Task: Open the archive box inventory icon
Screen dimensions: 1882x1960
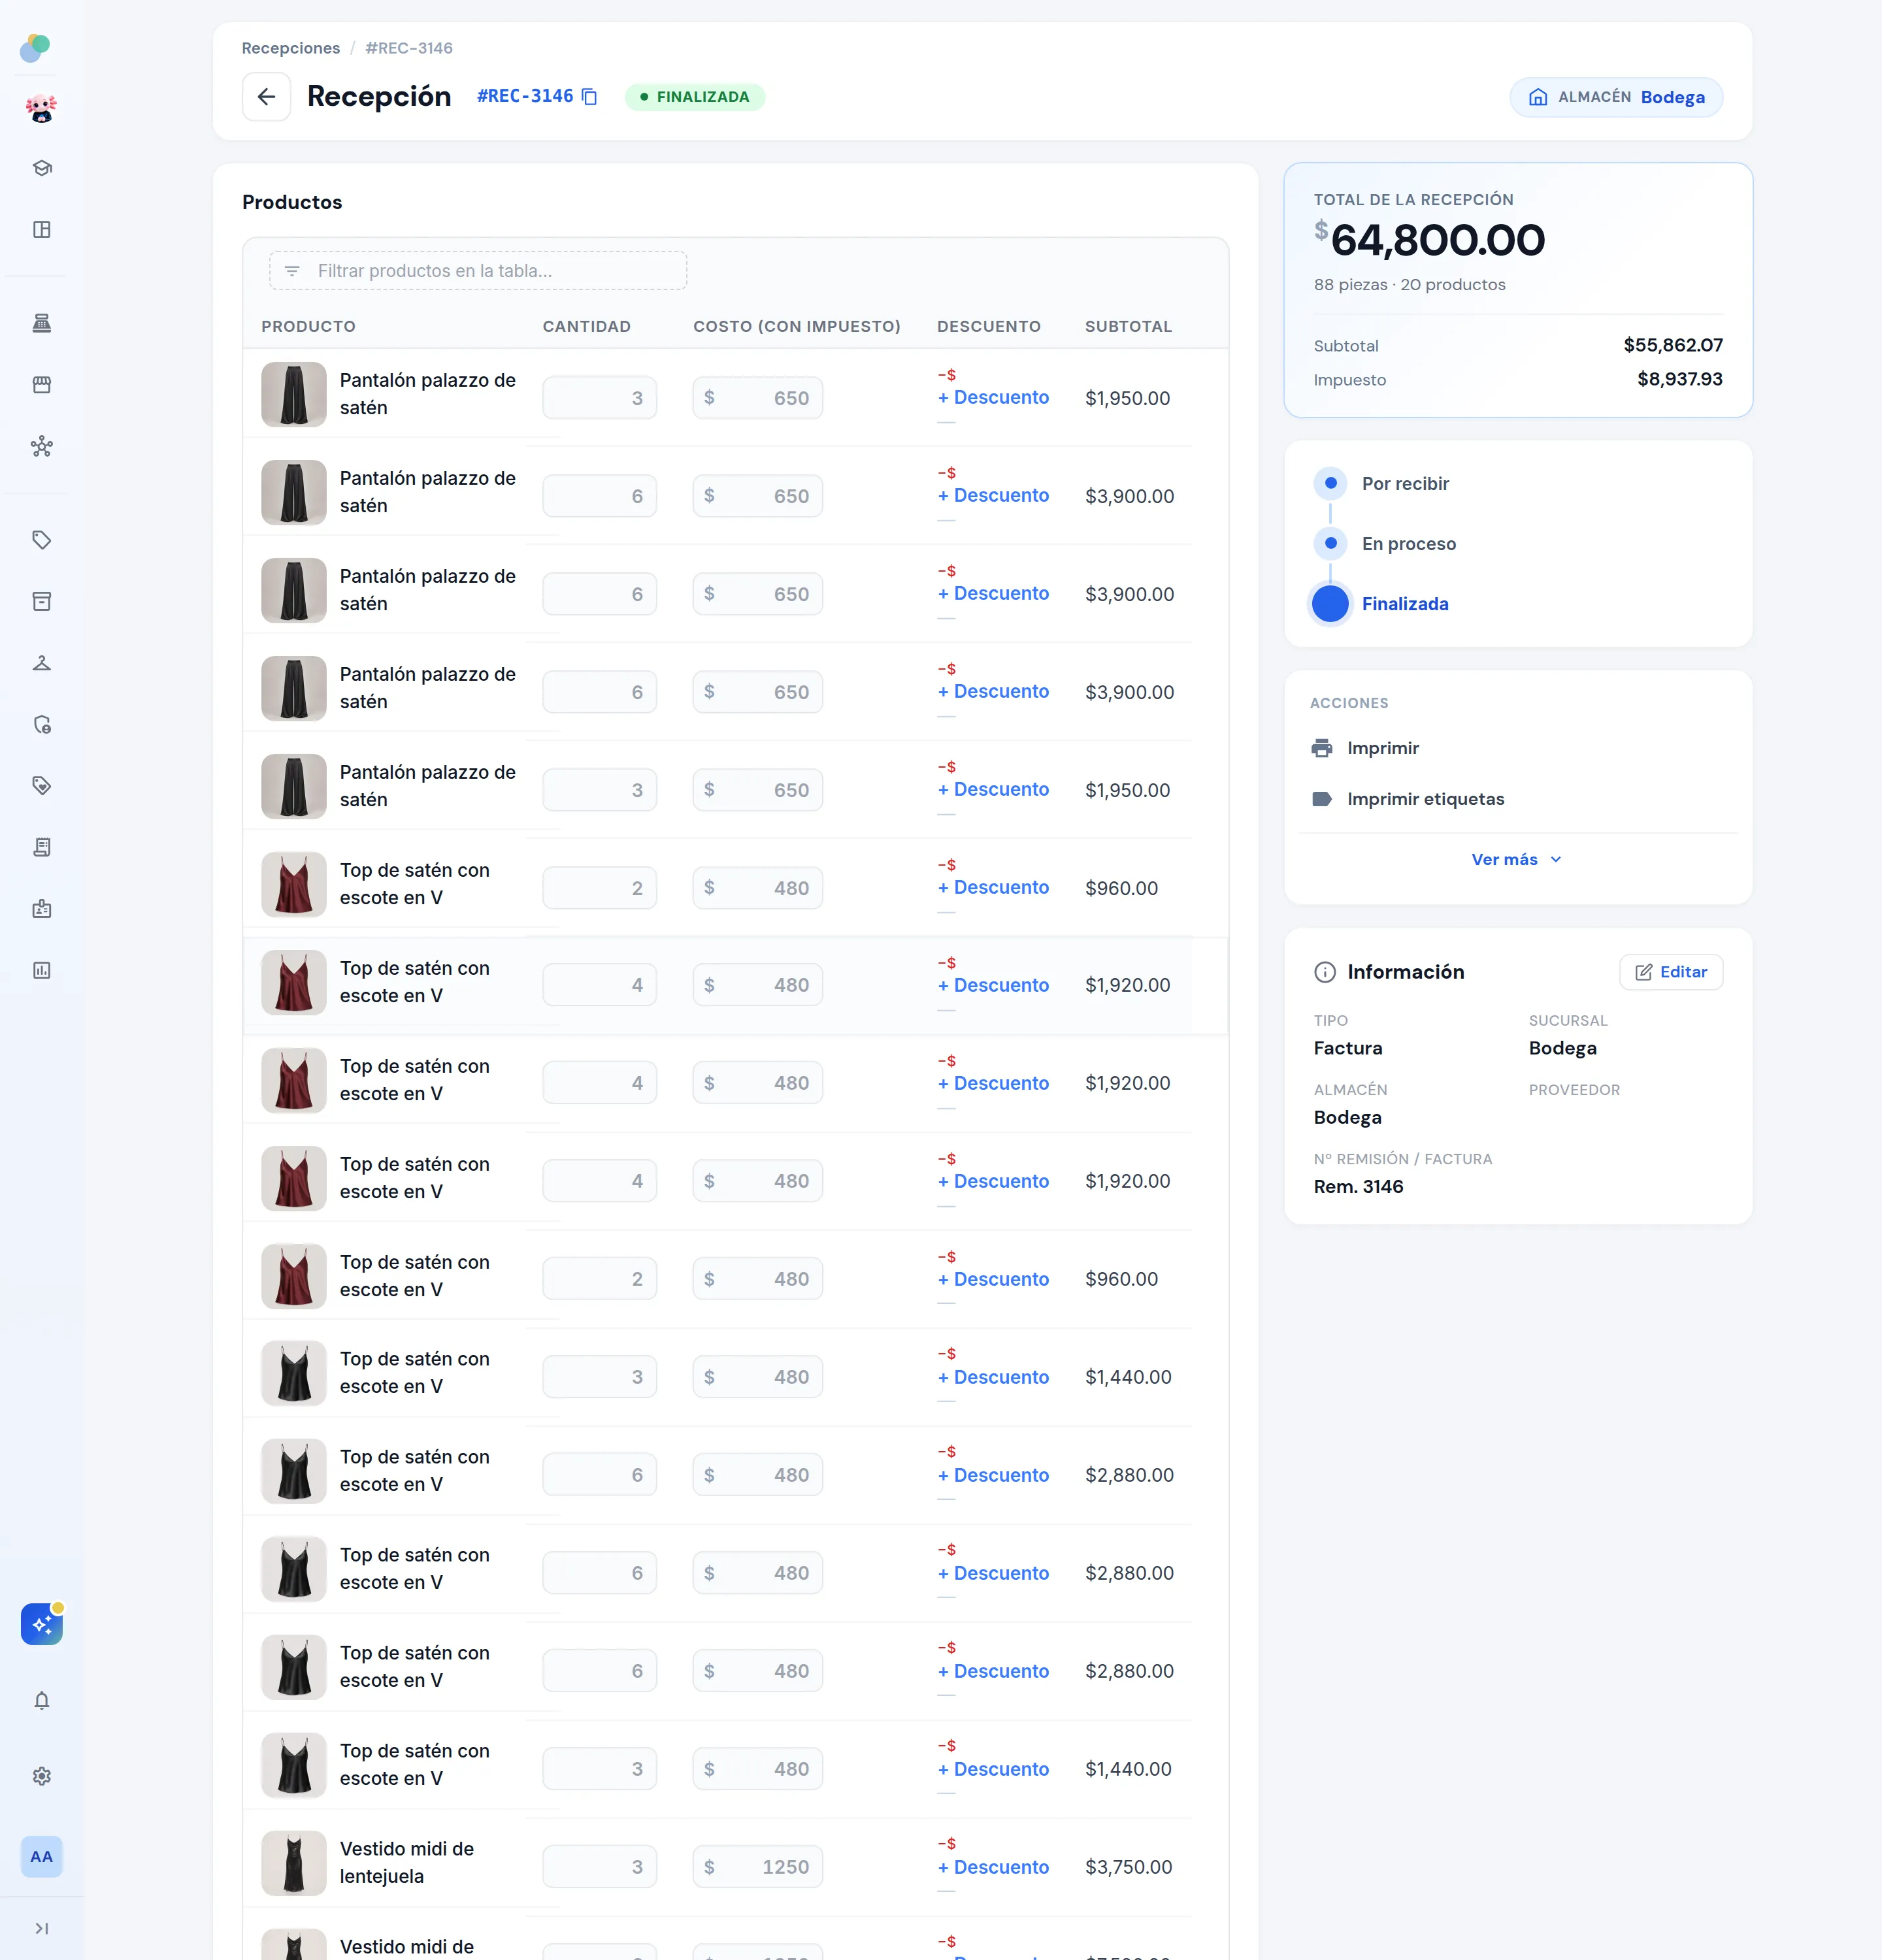Action: pyautogui.click(x=42, y=601)
